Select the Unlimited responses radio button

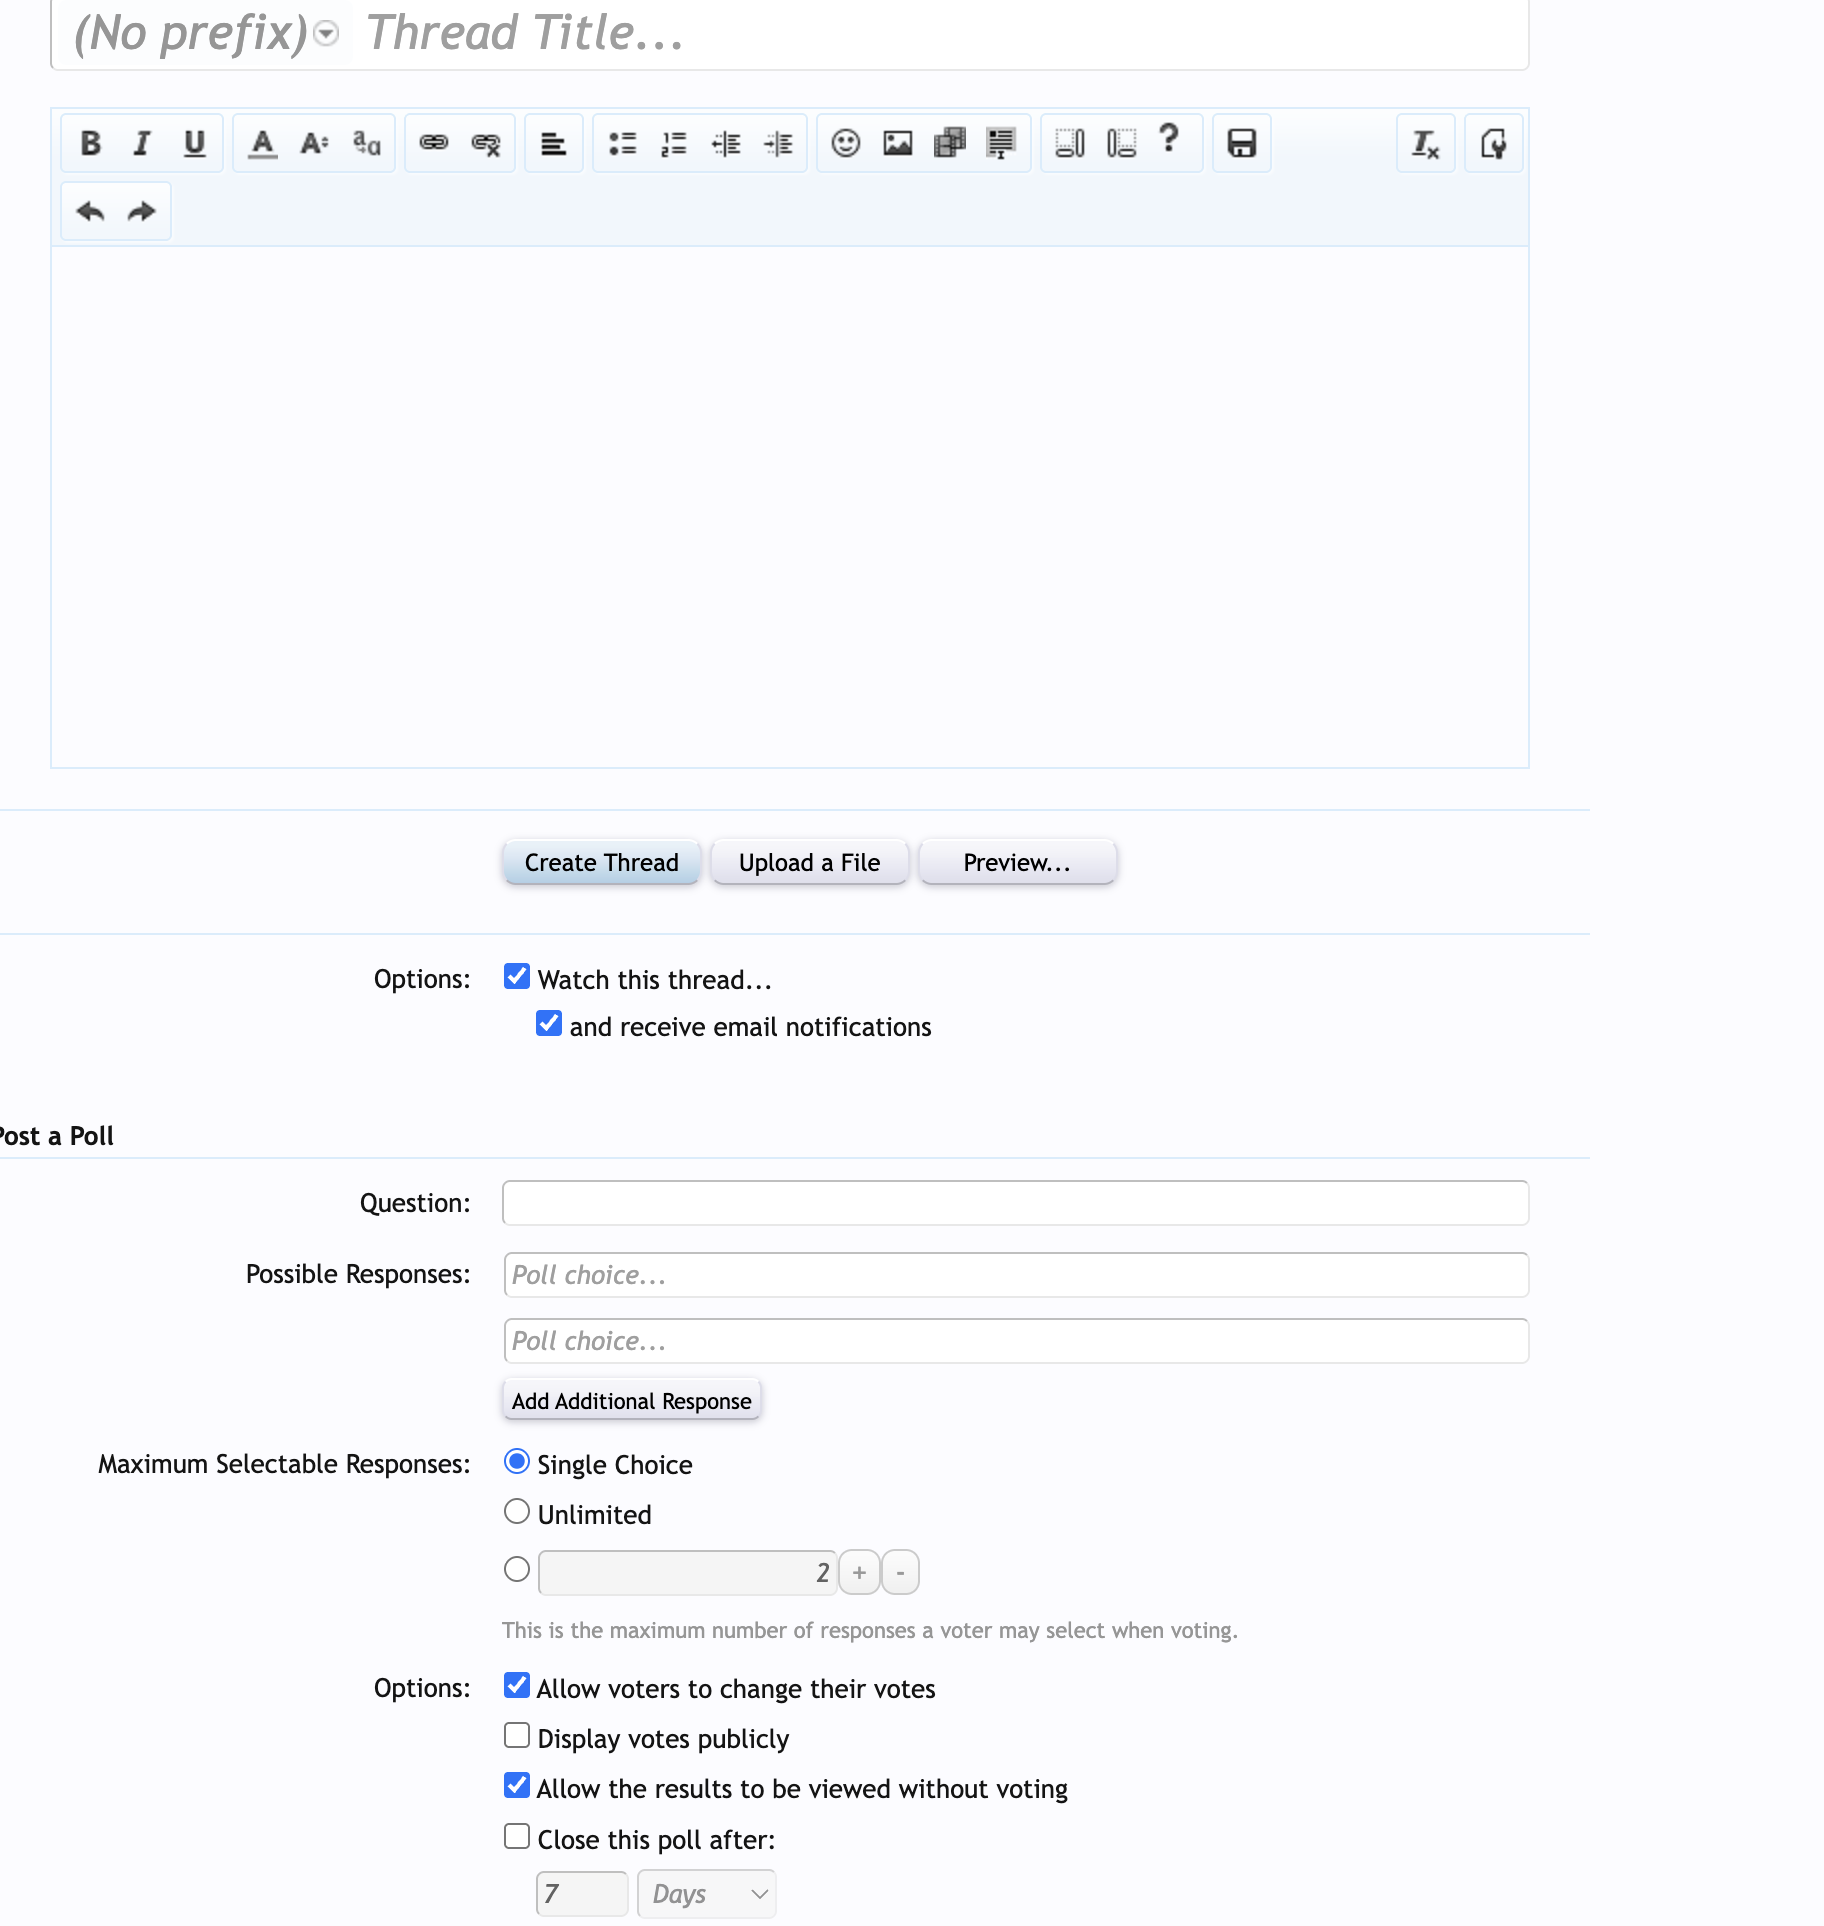(x=516, y=1512)
